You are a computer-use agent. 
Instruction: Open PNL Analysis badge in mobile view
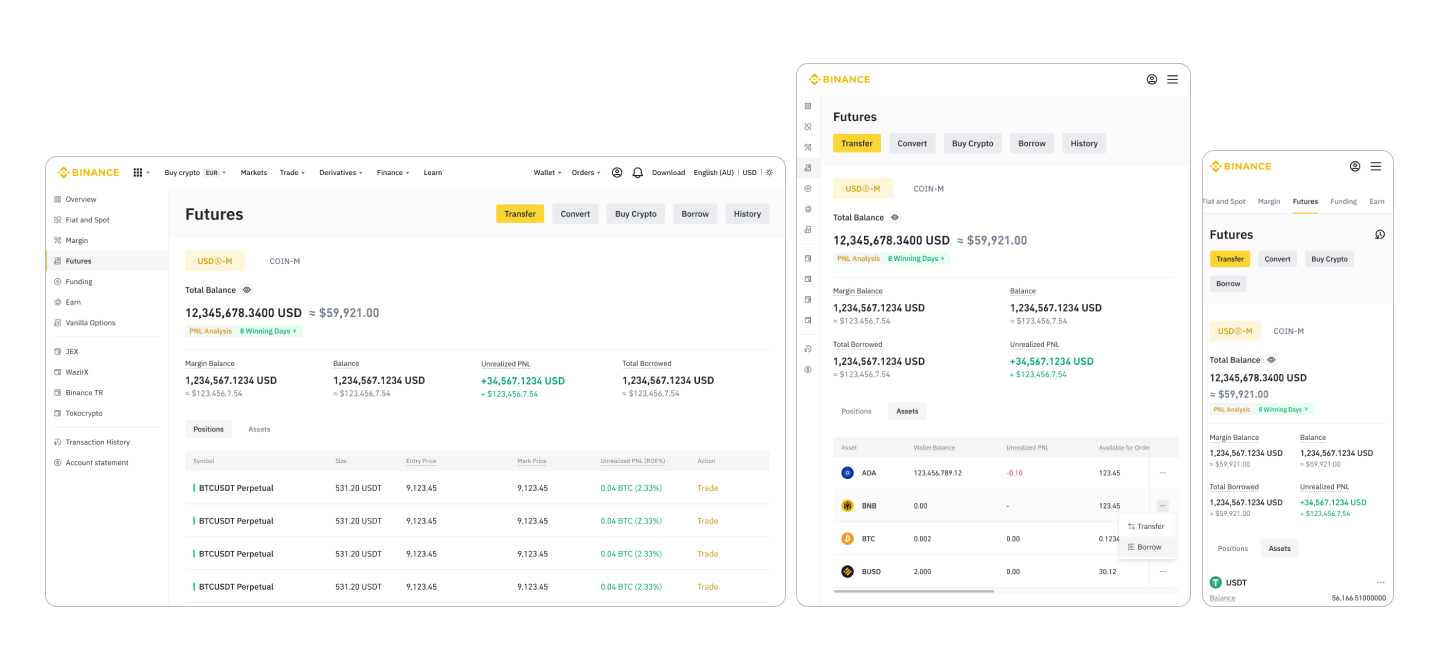1232,409
